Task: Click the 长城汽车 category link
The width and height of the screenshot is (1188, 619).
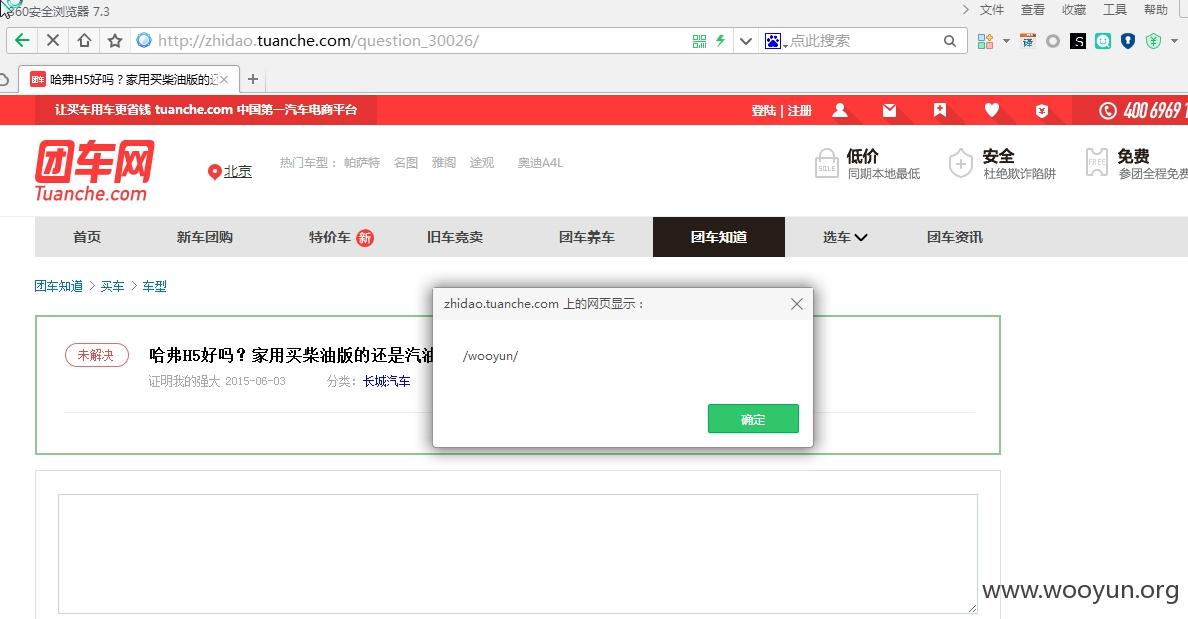Action: point(386,381)
